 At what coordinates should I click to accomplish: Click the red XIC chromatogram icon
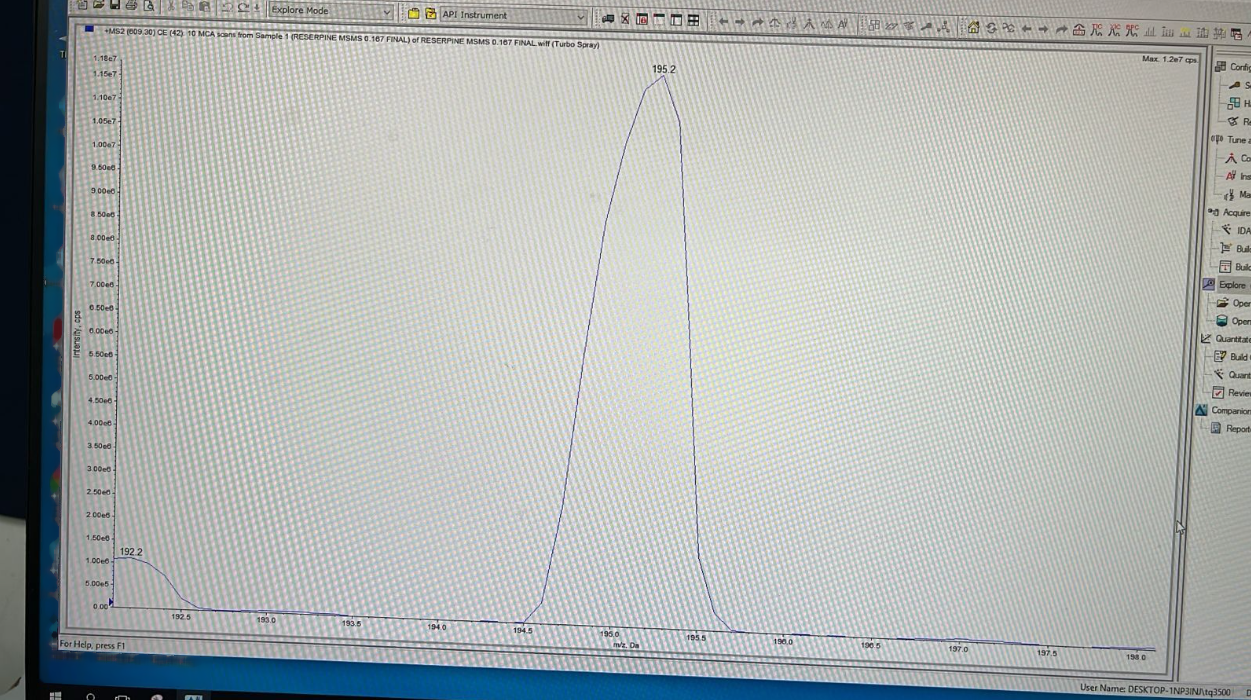pyautogui.click(x=1114, y=29)
